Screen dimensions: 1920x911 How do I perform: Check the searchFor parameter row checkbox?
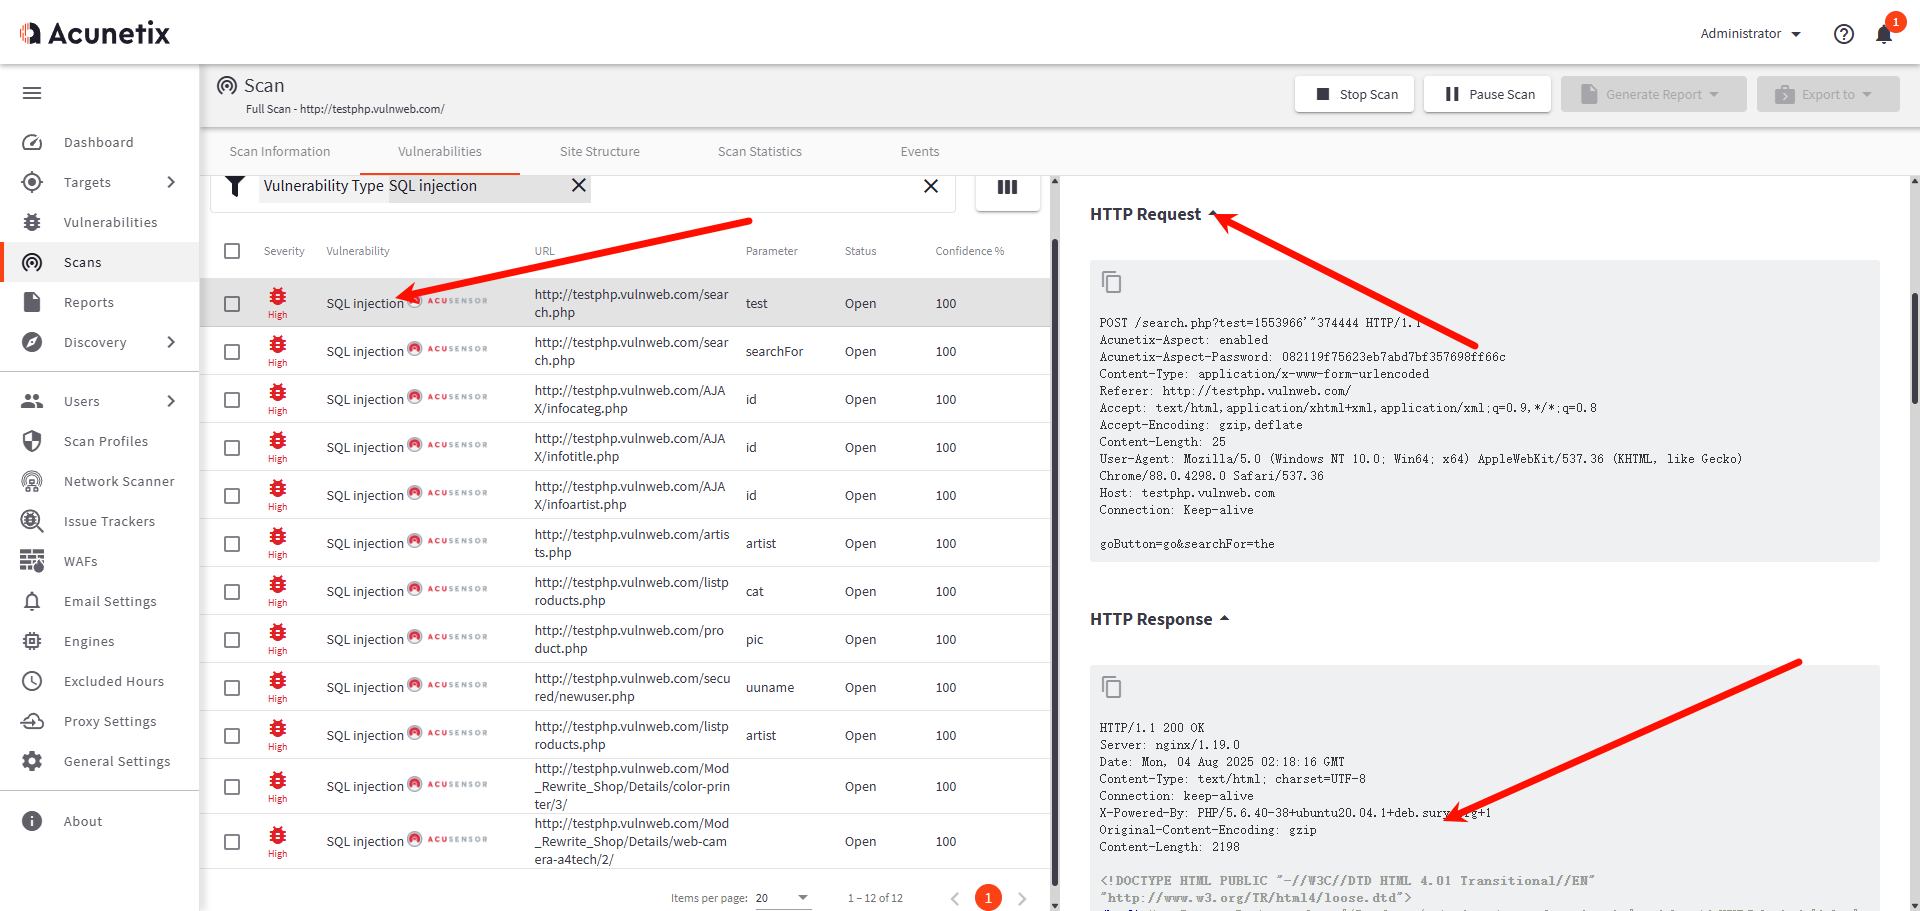click(x=232, y=352)
